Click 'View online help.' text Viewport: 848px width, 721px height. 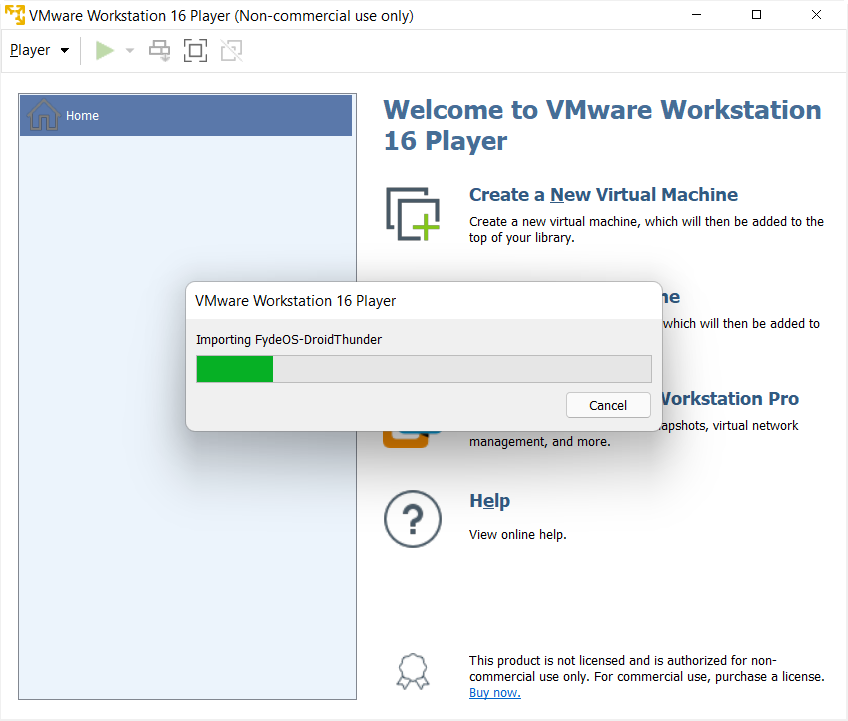tap(518, 535)
